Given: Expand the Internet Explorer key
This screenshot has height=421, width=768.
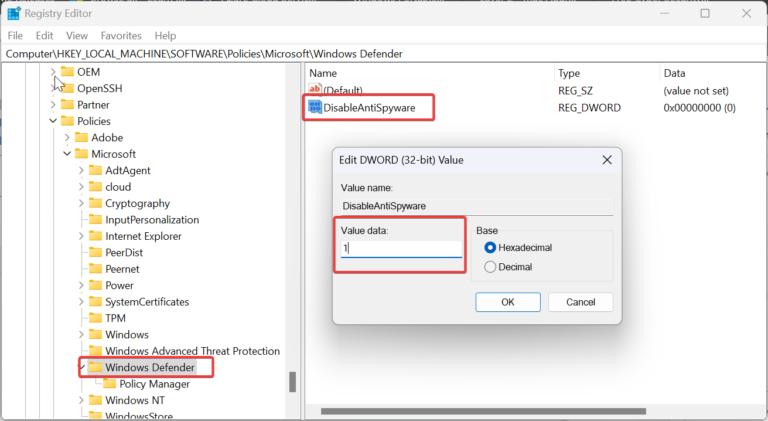Looking at the screenshot, I should (x=81, y=236).
